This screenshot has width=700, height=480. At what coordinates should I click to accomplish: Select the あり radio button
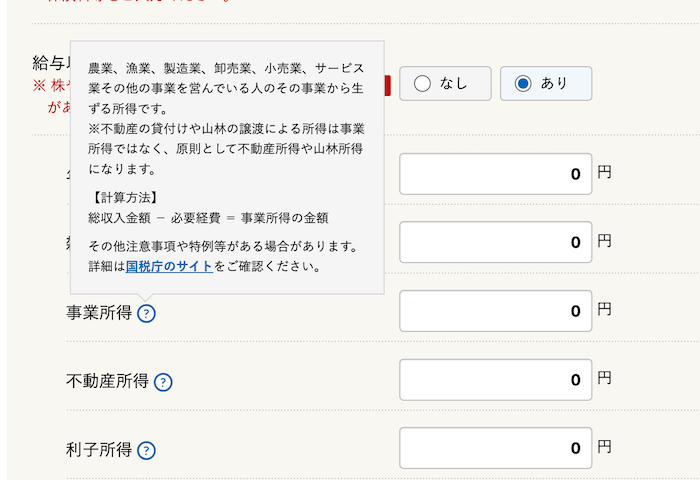pos(546,84)
